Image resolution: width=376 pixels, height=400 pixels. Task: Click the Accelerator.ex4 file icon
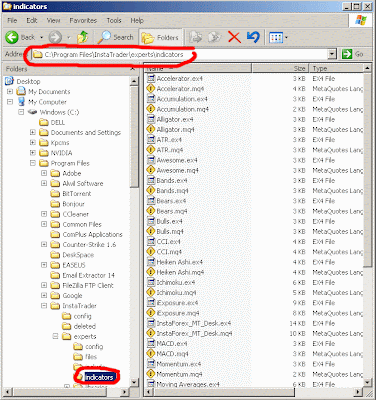(151, 78)
